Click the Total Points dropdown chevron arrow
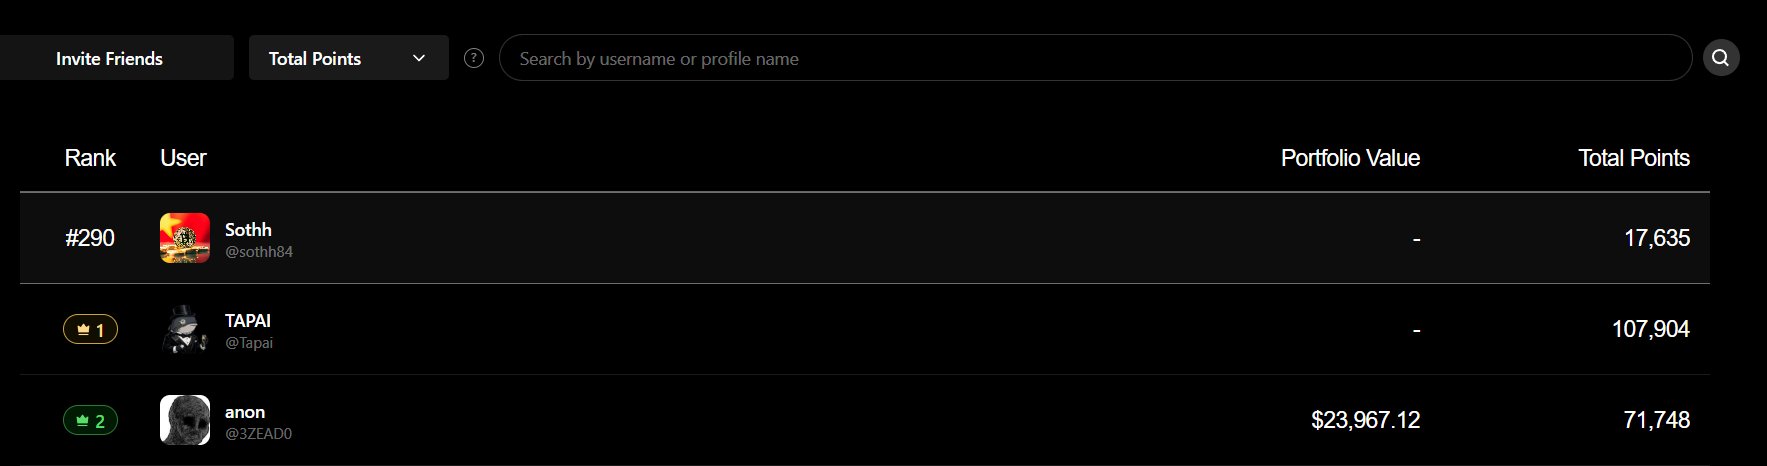This screenshot has width=1767, height=466. [x=419, y=58]
